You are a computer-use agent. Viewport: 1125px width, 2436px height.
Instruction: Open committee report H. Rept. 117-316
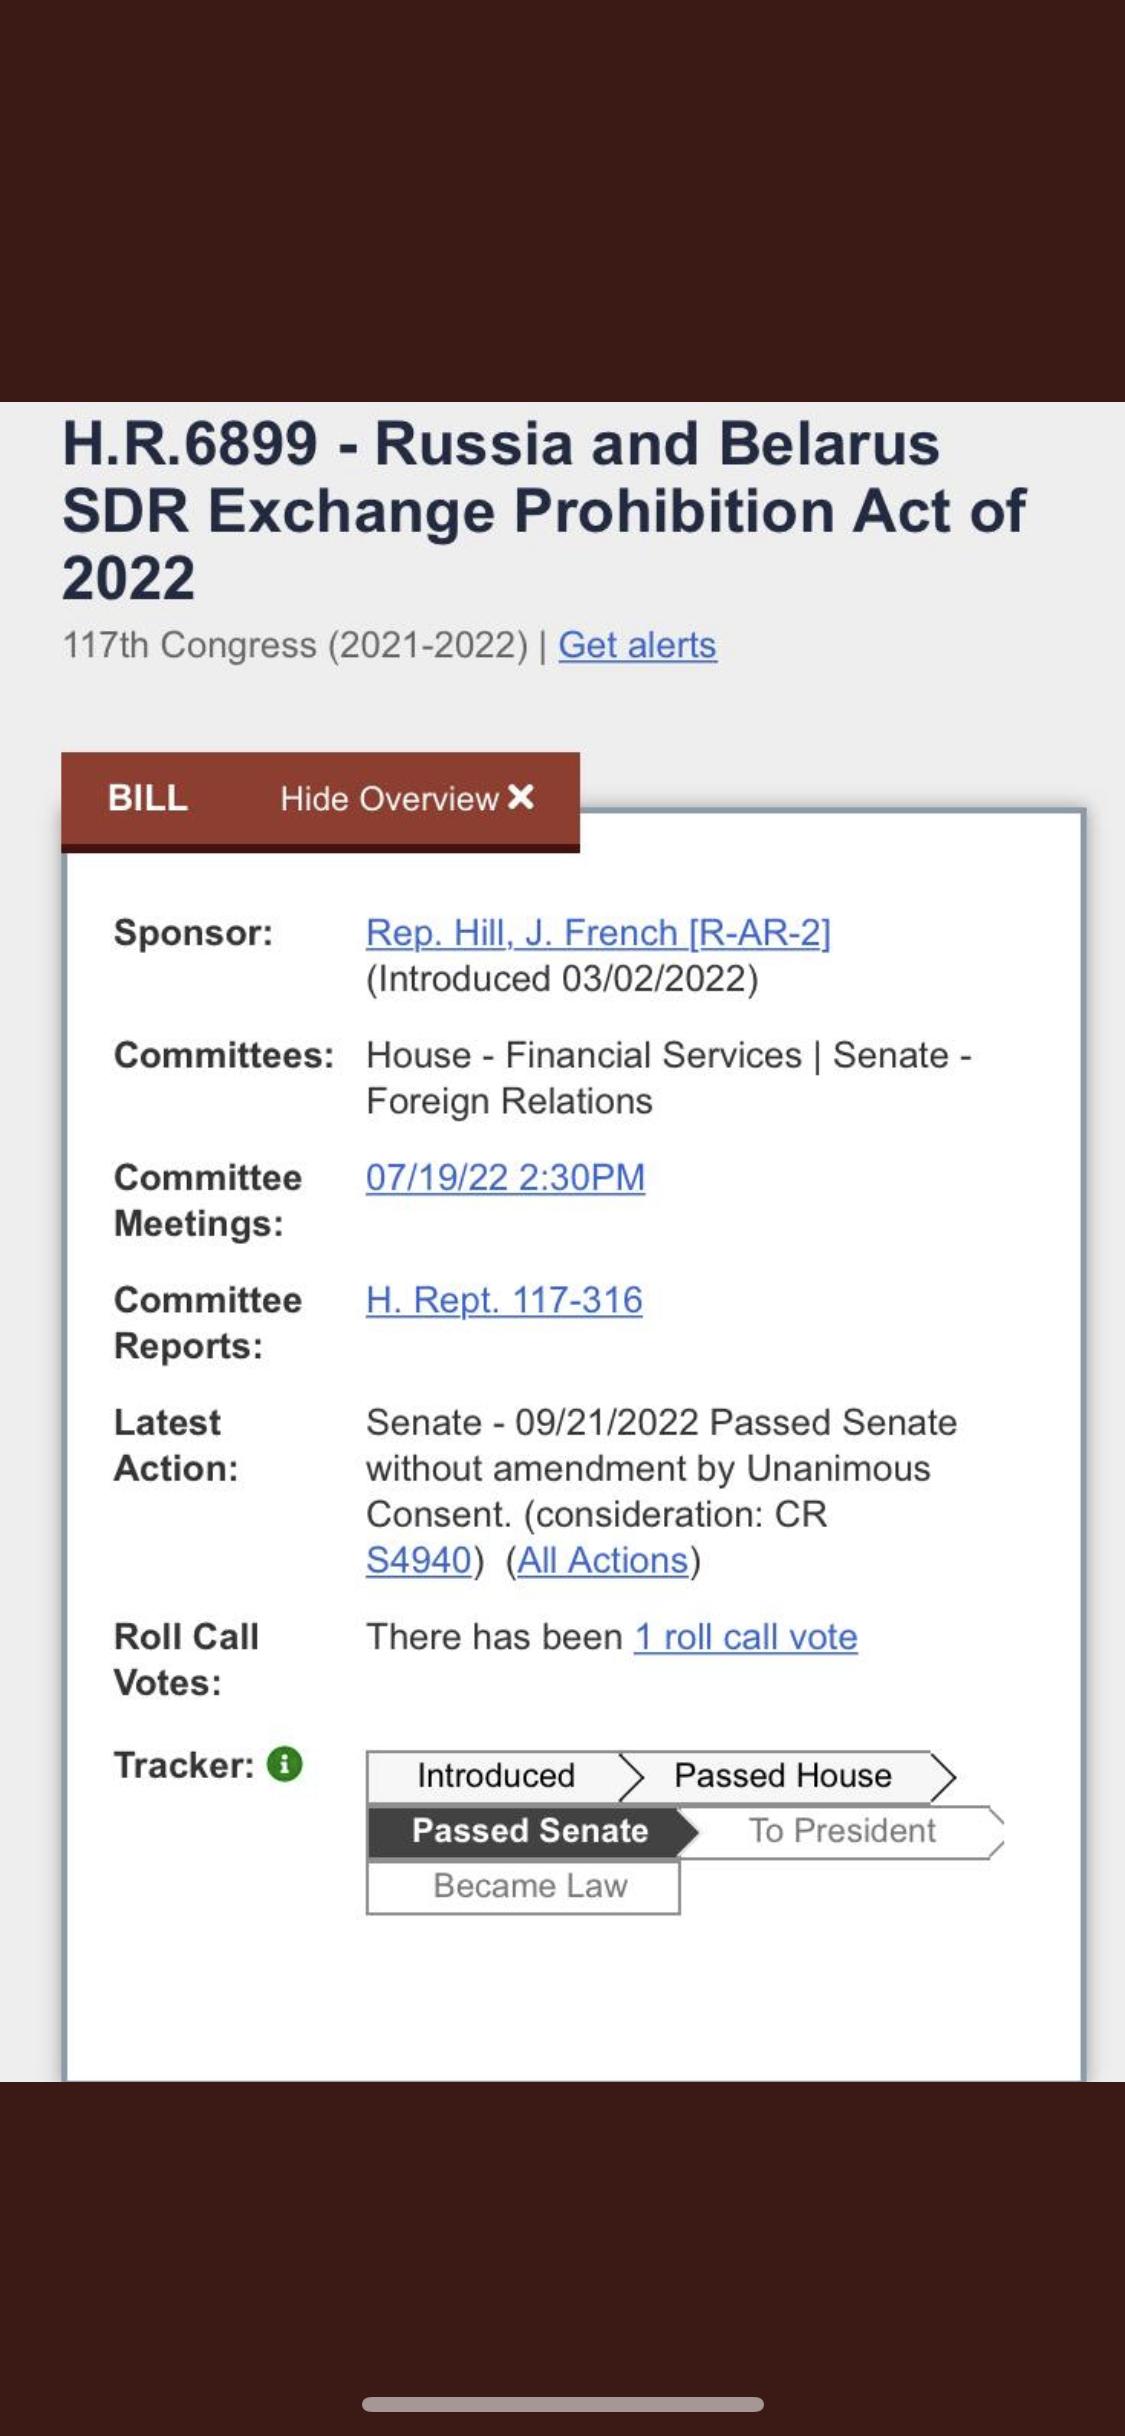point(504,1300)
